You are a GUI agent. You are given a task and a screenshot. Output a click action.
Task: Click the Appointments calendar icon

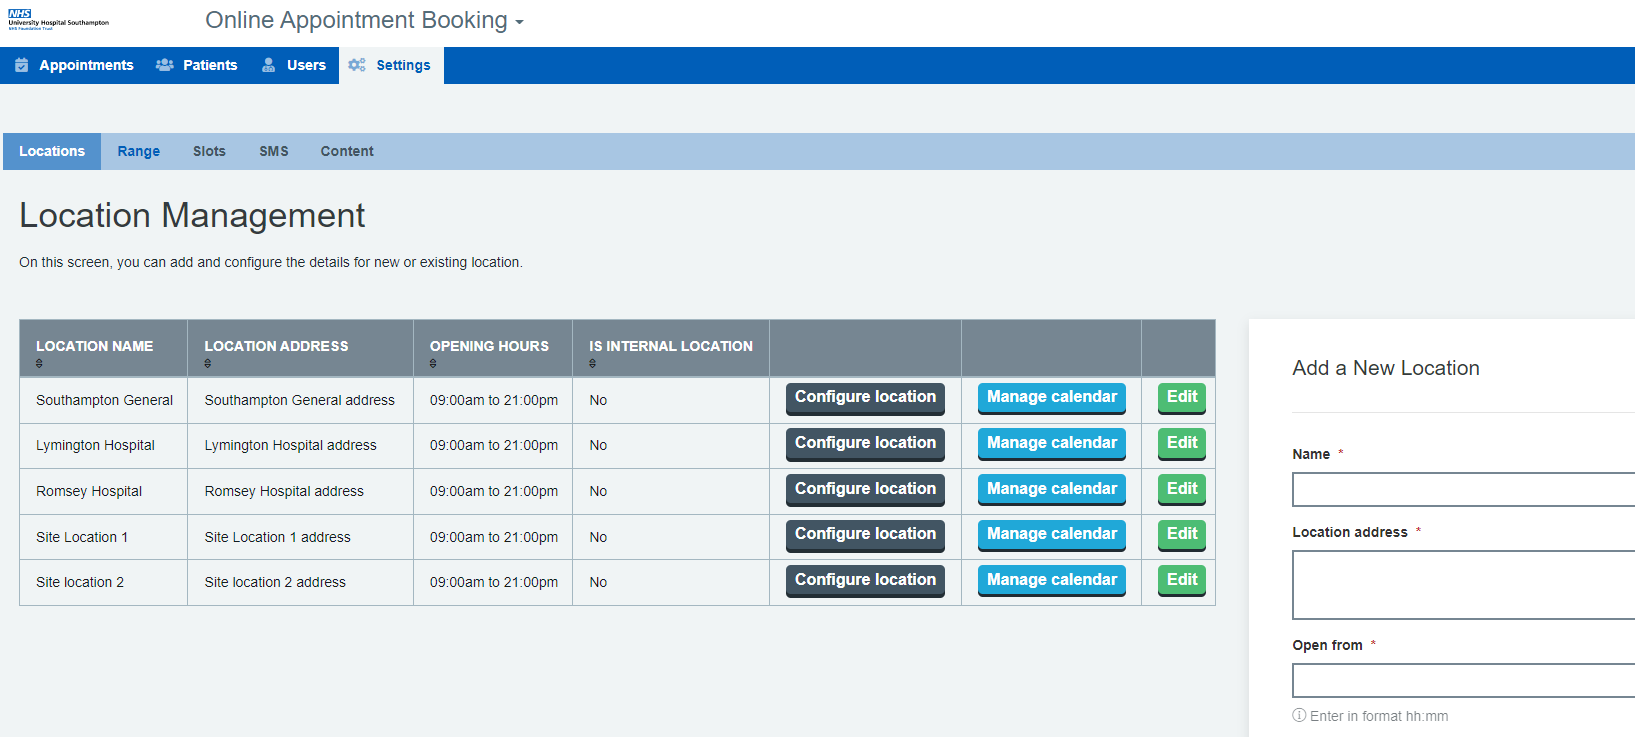pos(21,65)
